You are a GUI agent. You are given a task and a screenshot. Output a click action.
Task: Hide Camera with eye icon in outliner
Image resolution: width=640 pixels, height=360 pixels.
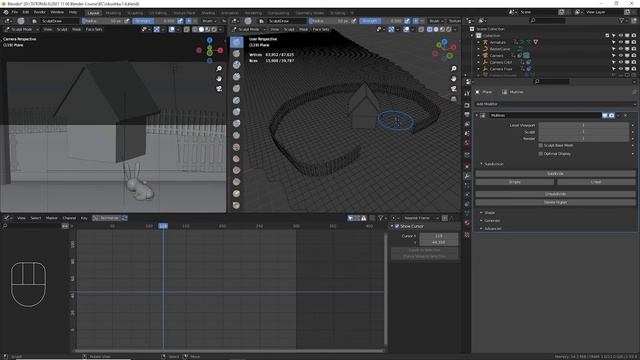pos(621,56)
